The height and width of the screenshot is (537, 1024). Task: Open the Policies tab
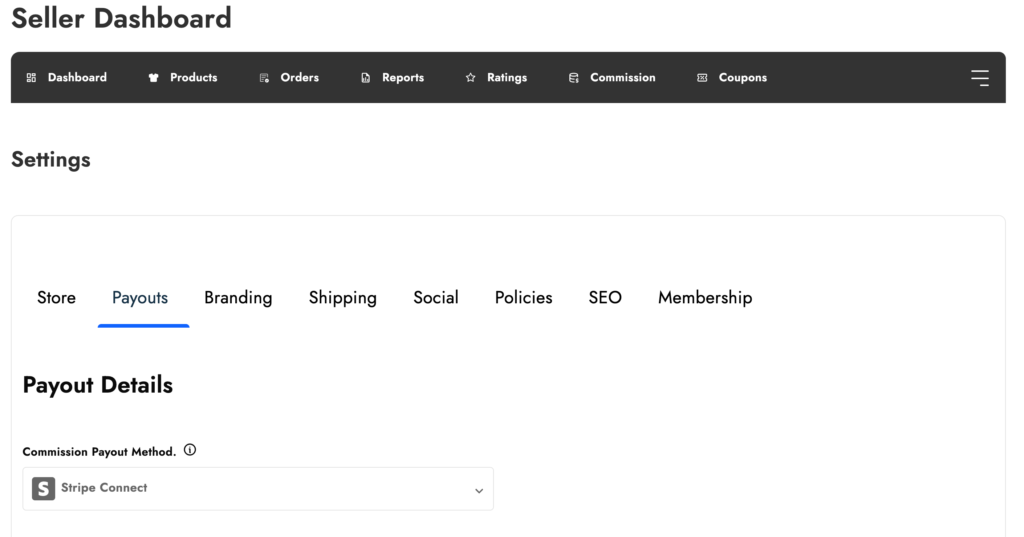524,298
